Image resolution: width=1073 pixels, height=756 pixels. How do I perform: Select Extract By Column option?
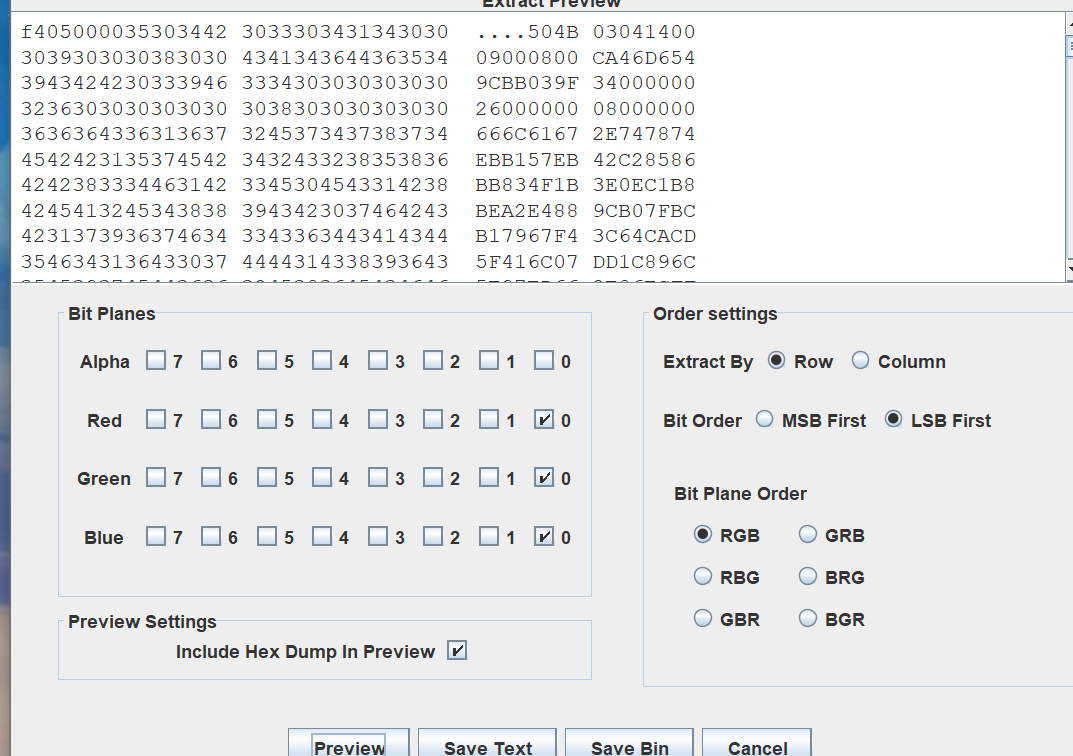point(861,361)
